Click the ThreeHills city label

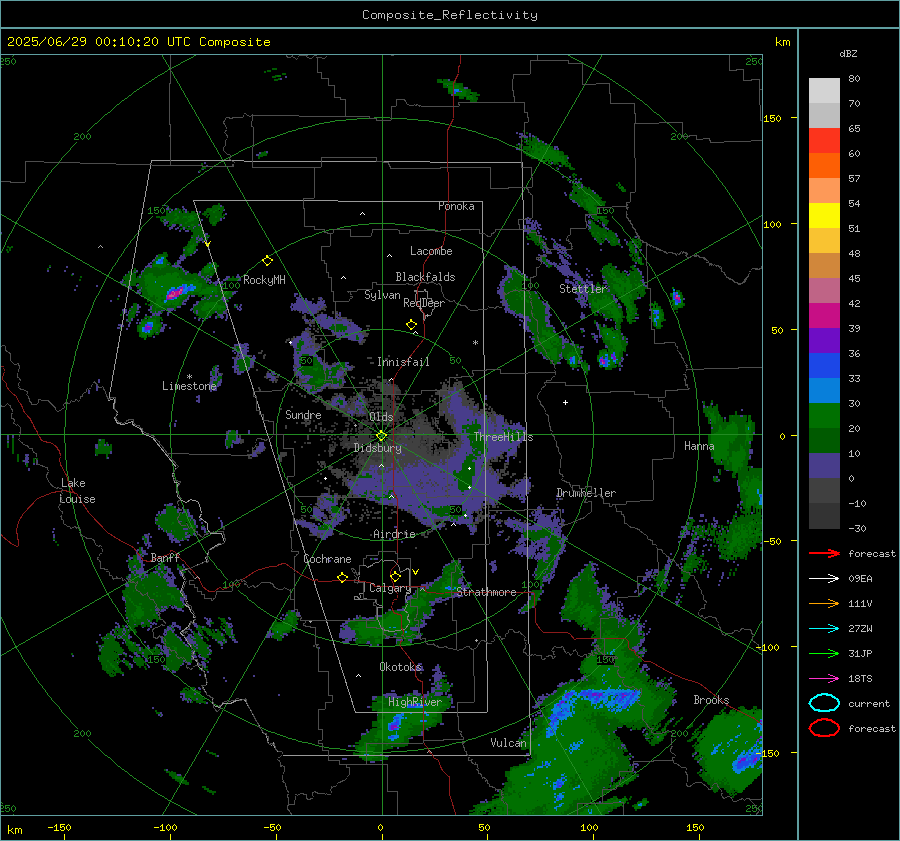503,437
